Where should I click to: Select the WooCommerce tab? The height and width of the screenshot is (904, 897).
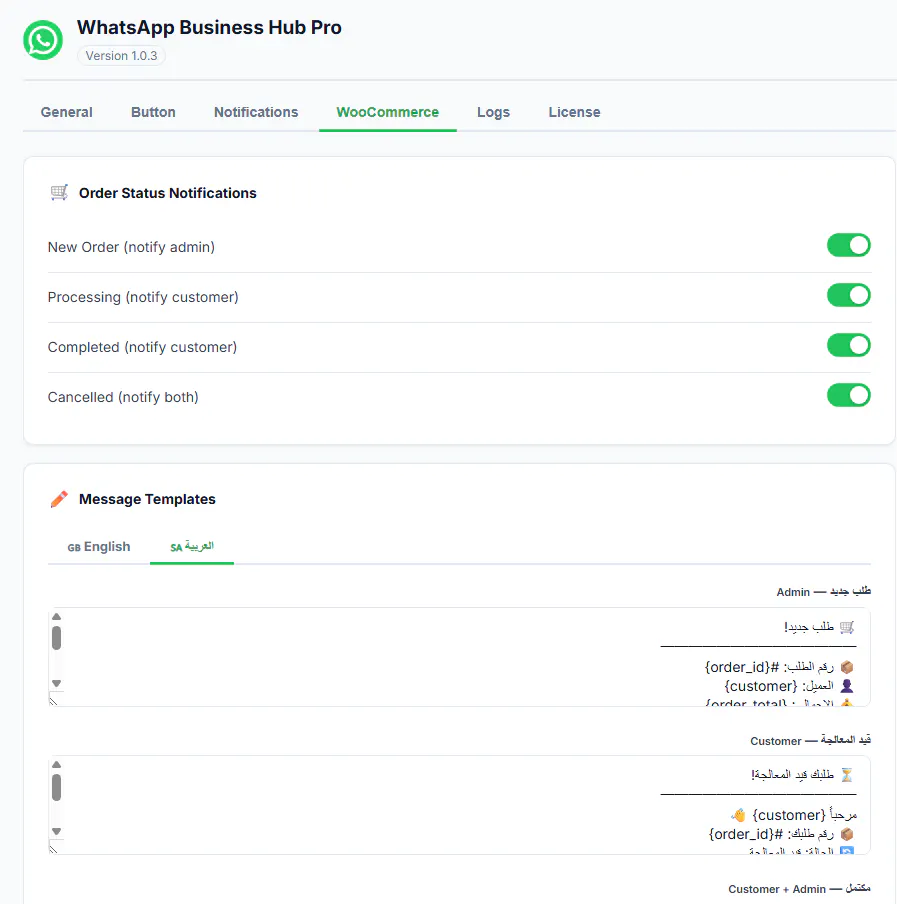387,112
